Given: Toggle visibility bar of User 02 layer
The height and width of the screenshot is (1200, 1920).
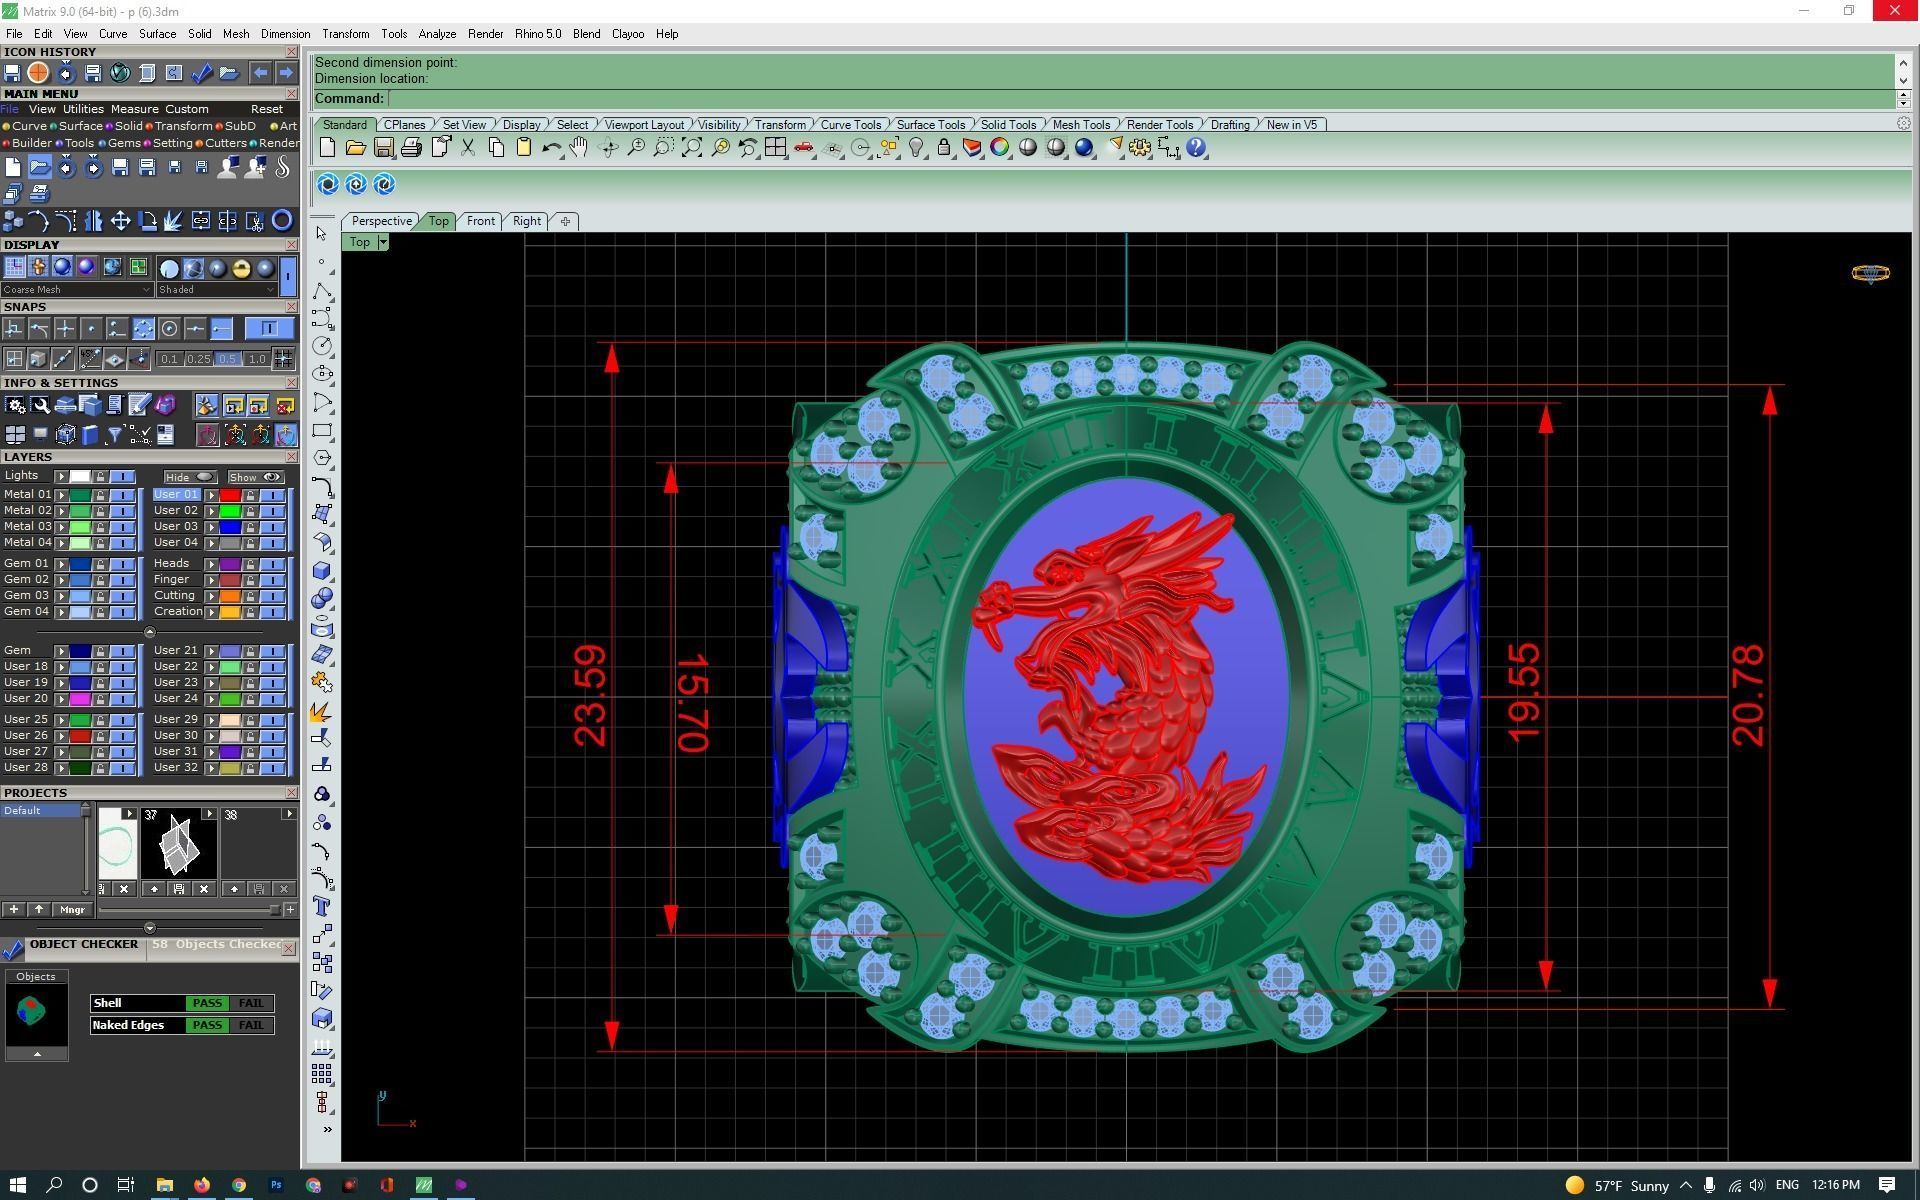Looking at the screenshot, I should (x=272, y=511).
